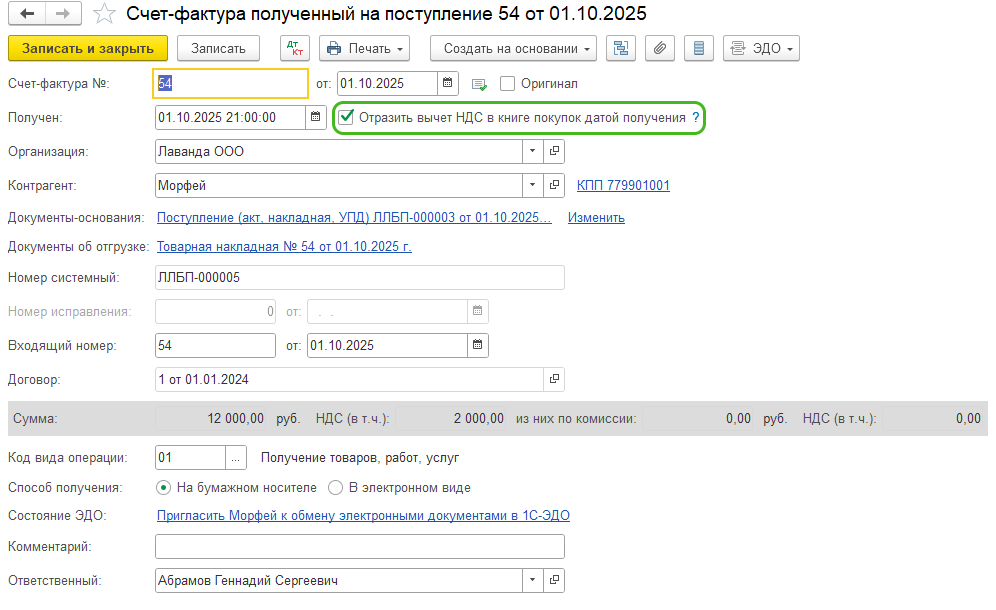Image resolution: width=996 pixels, height=610 pixels.
Task: Open the Печать menu
Action: pos(364,48)
